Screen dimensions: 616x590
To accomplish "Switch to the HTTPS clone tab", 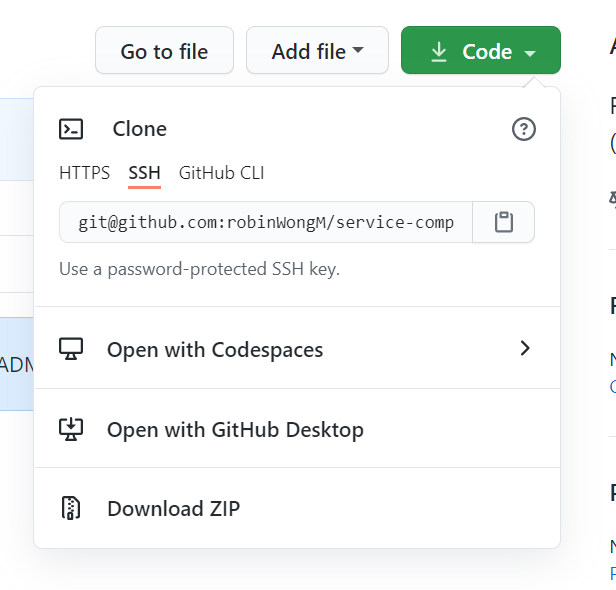I will click(x=85, y=173).
